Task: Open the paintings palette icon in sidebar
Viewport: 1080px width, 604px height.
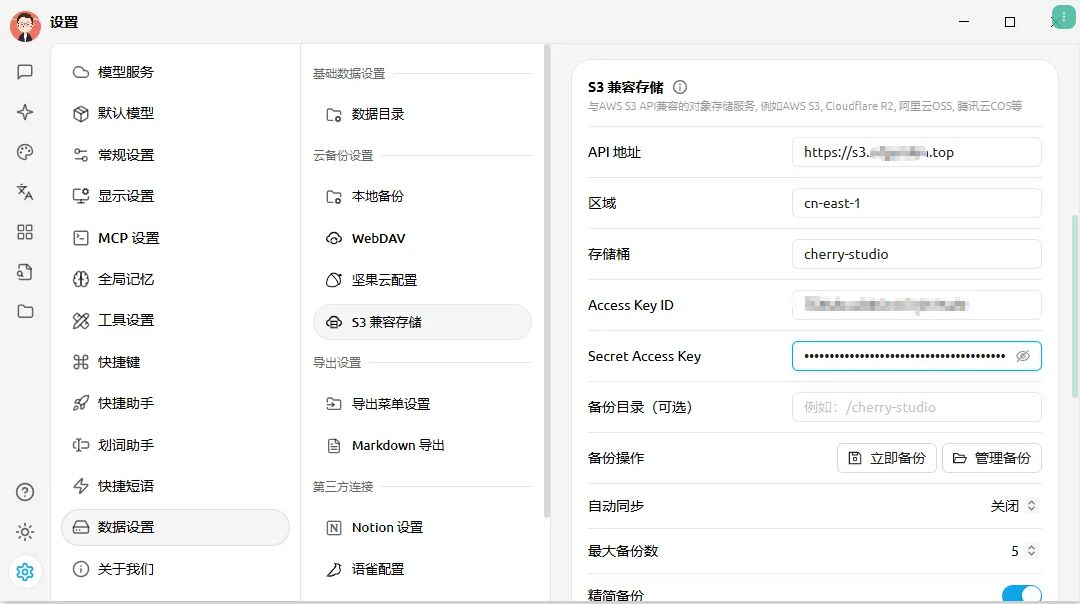Action: point(25,152)
